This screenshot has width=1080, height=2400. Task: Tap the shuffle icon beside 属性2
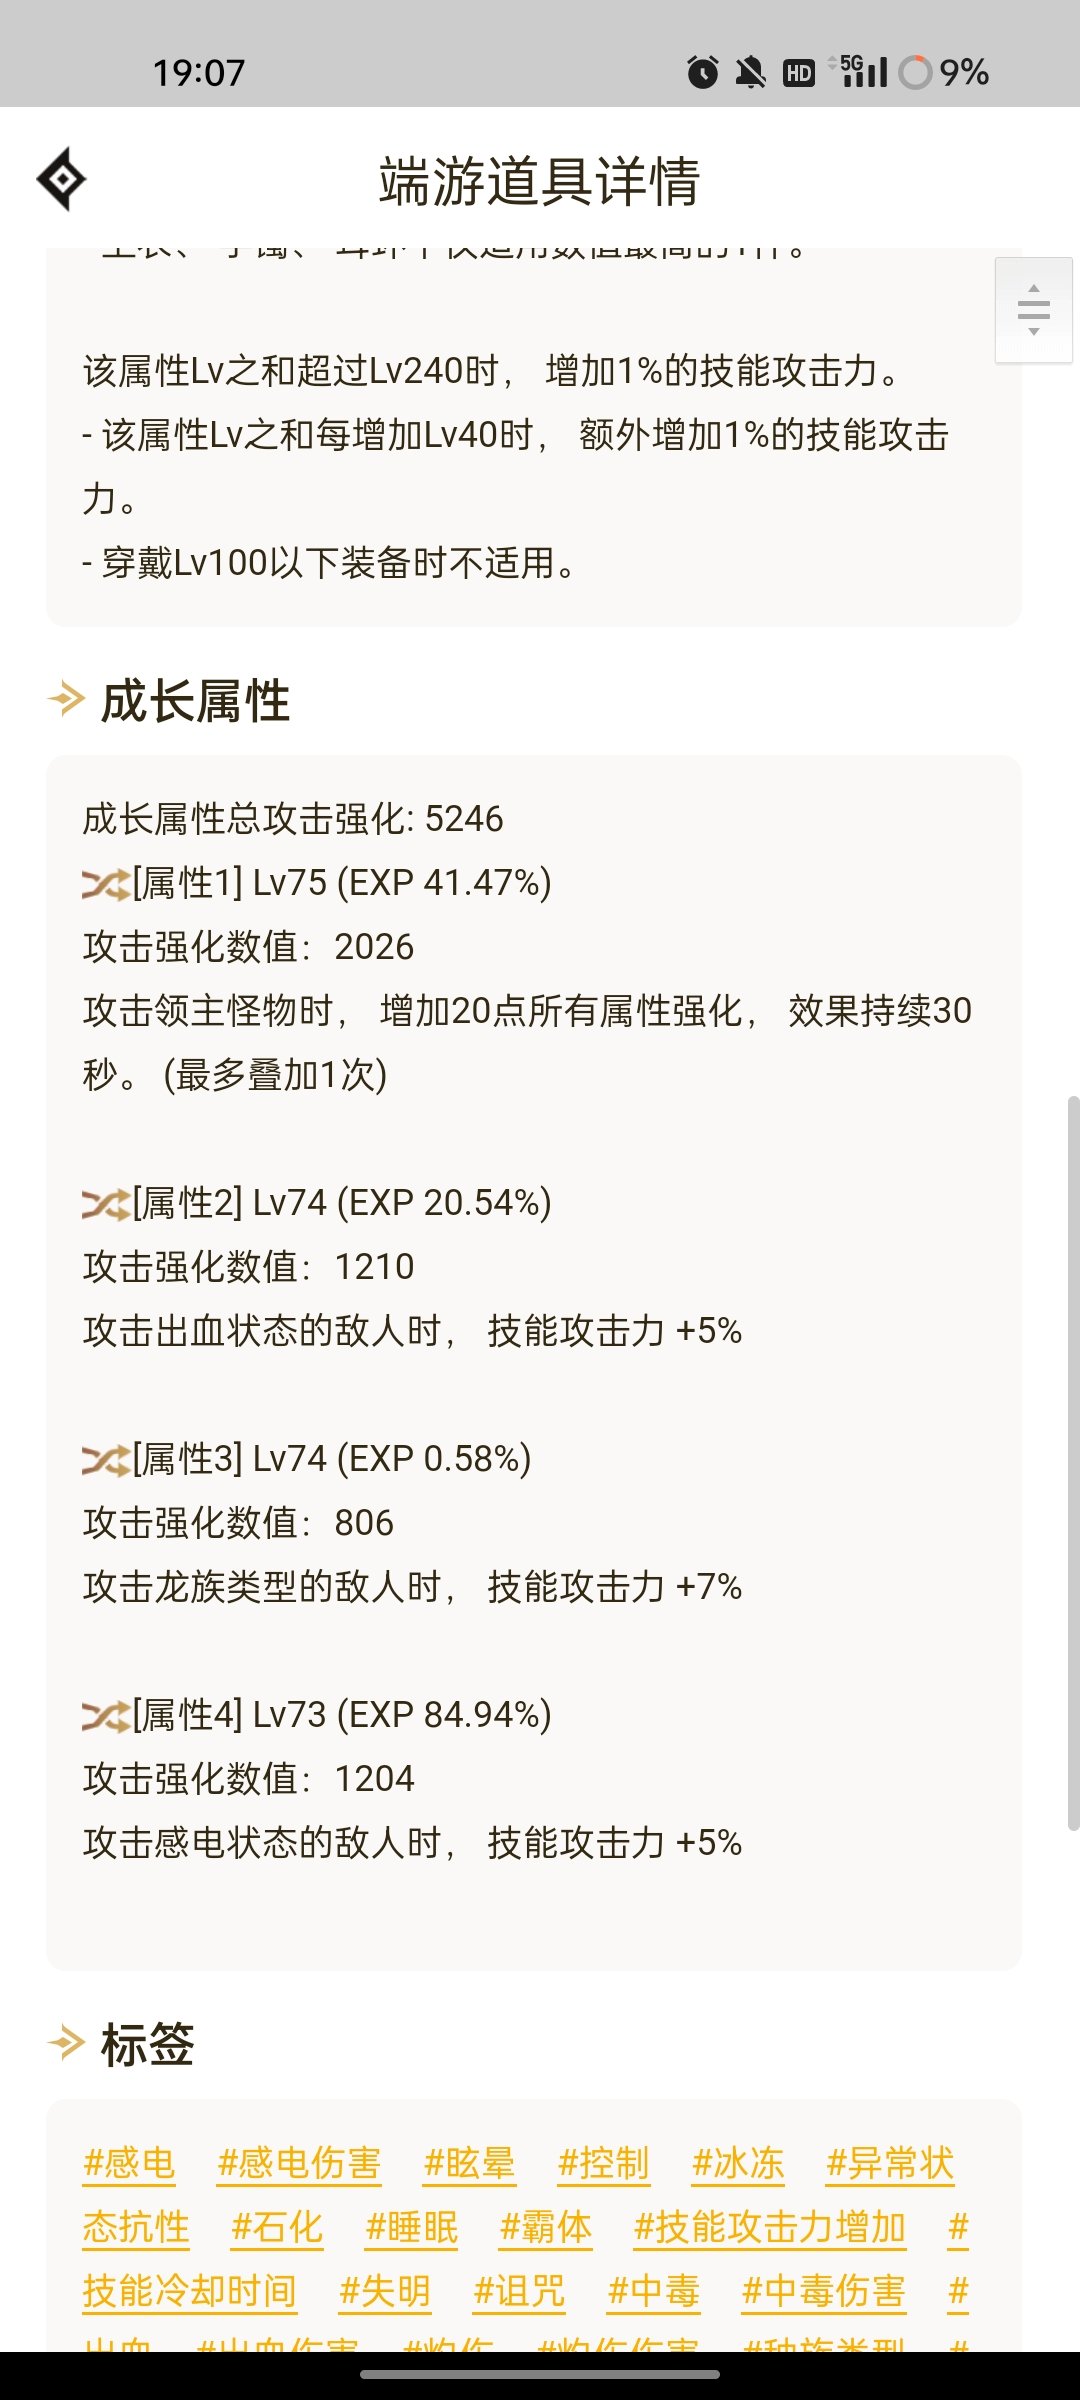[x=106, y=1204]
